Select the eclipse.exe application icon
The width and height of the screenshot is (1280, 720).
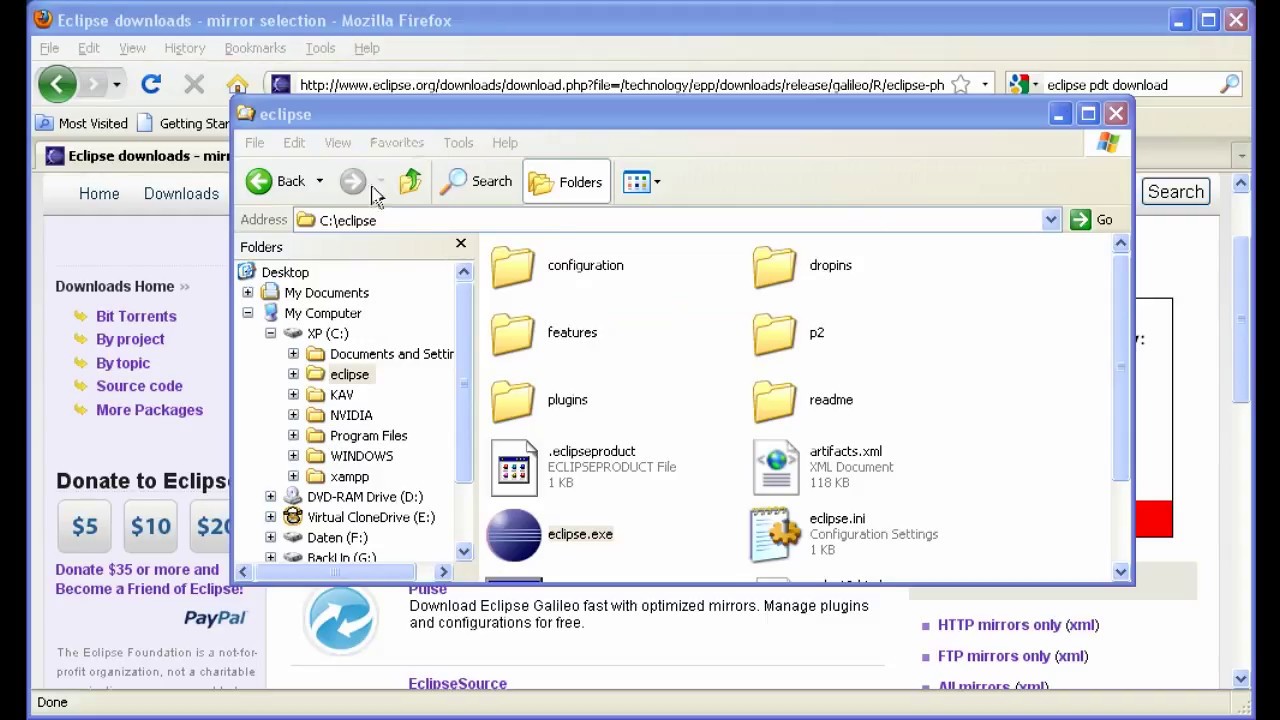[x=514, y=535]
